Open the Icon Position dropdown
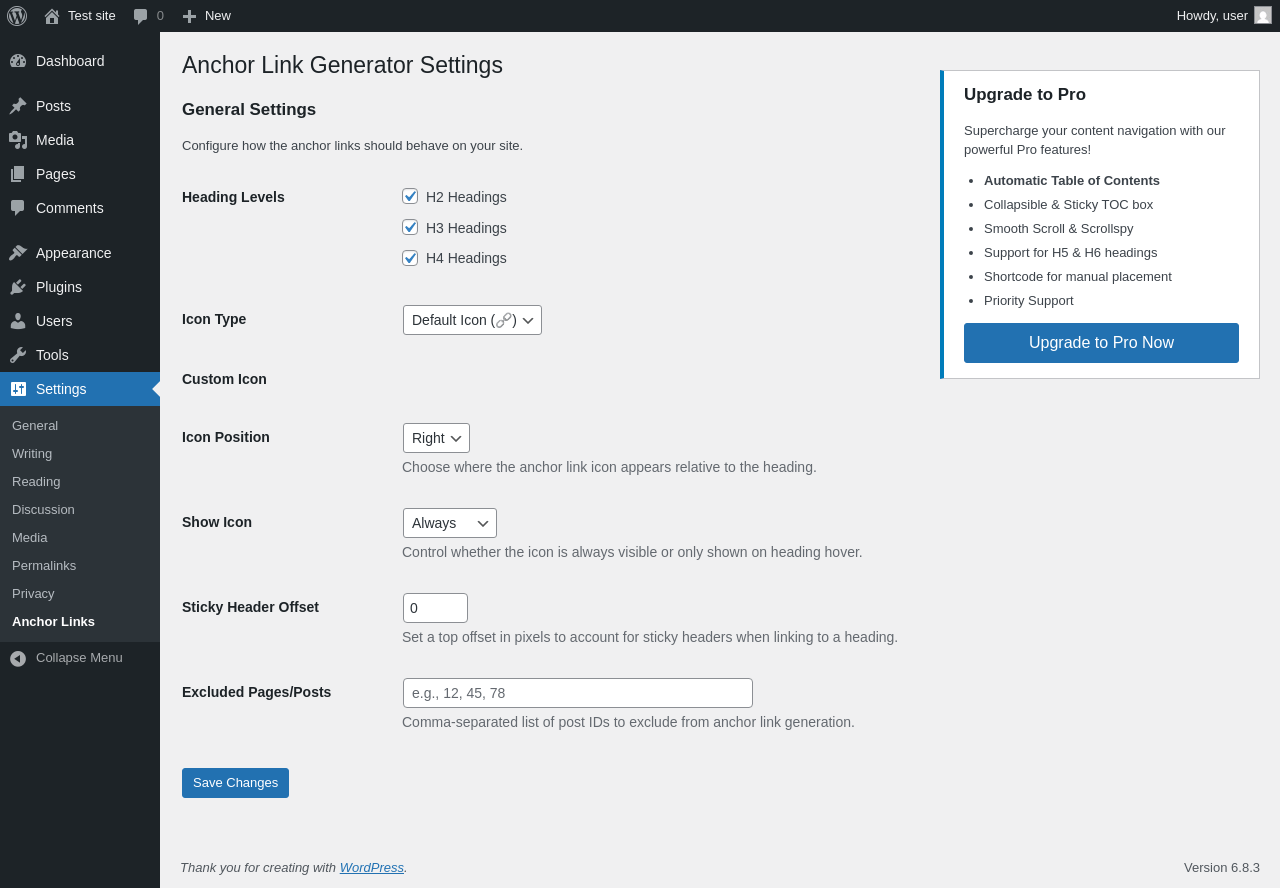This screenshot has height=888, width=1280. pos(436,438)
